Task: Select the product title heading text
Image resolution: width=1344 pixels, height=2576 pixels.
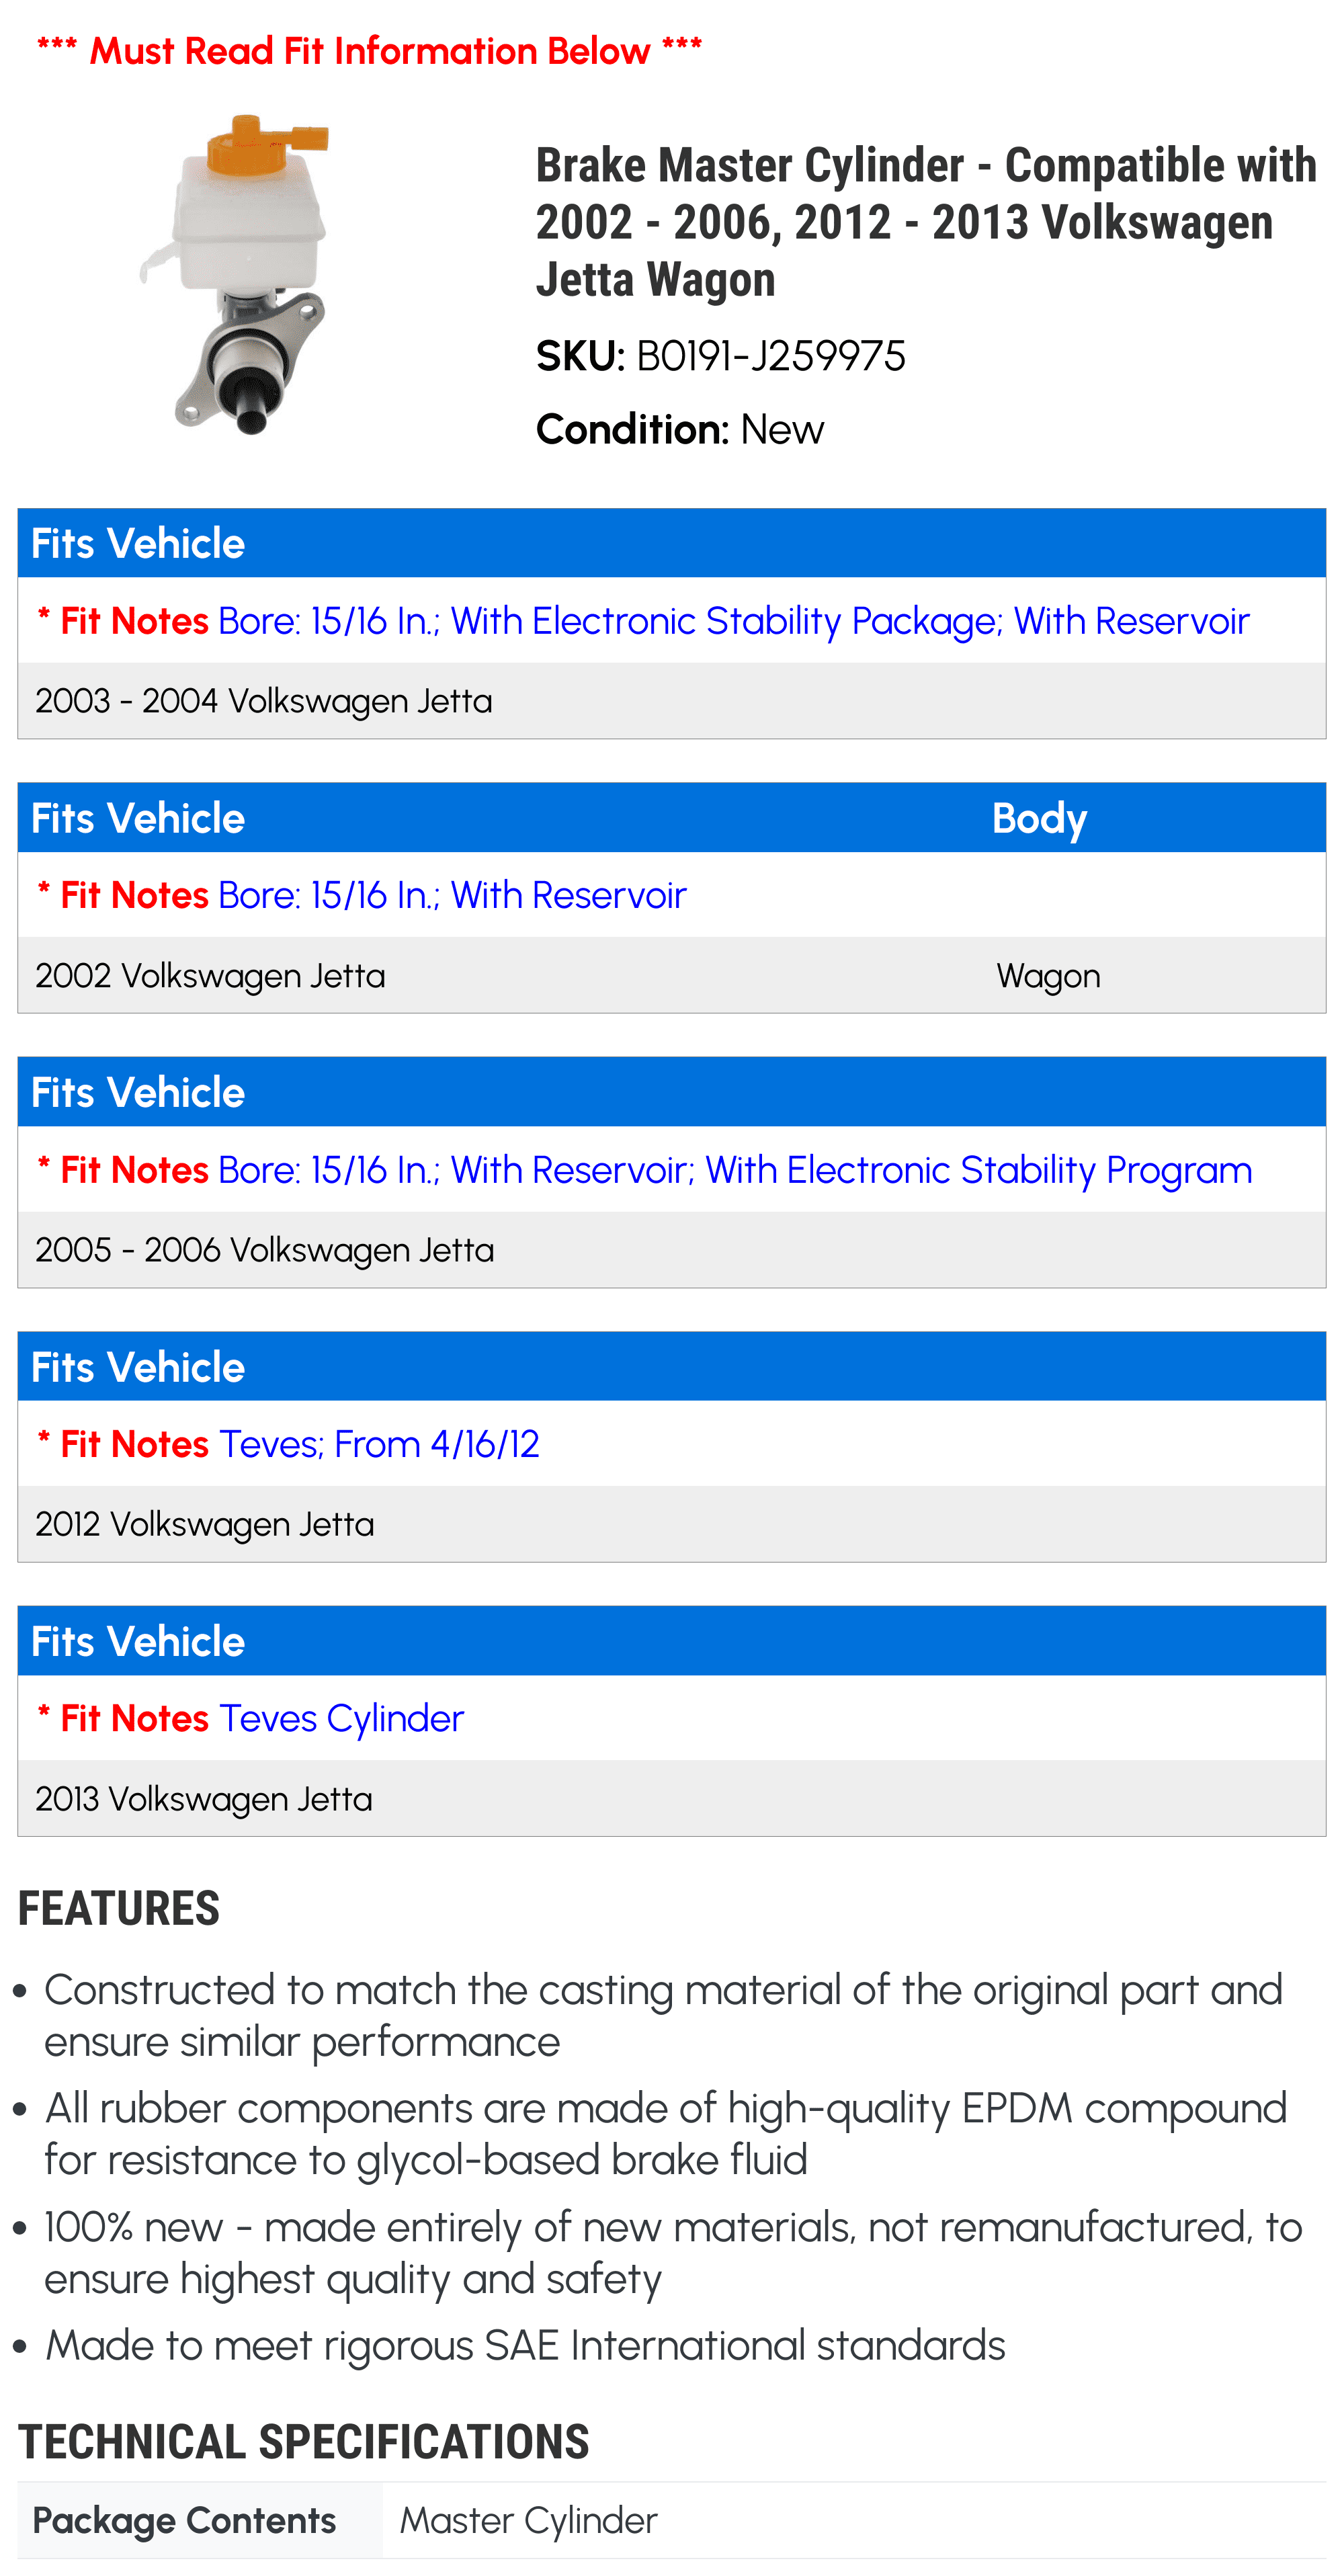Action: coord(926,222)
